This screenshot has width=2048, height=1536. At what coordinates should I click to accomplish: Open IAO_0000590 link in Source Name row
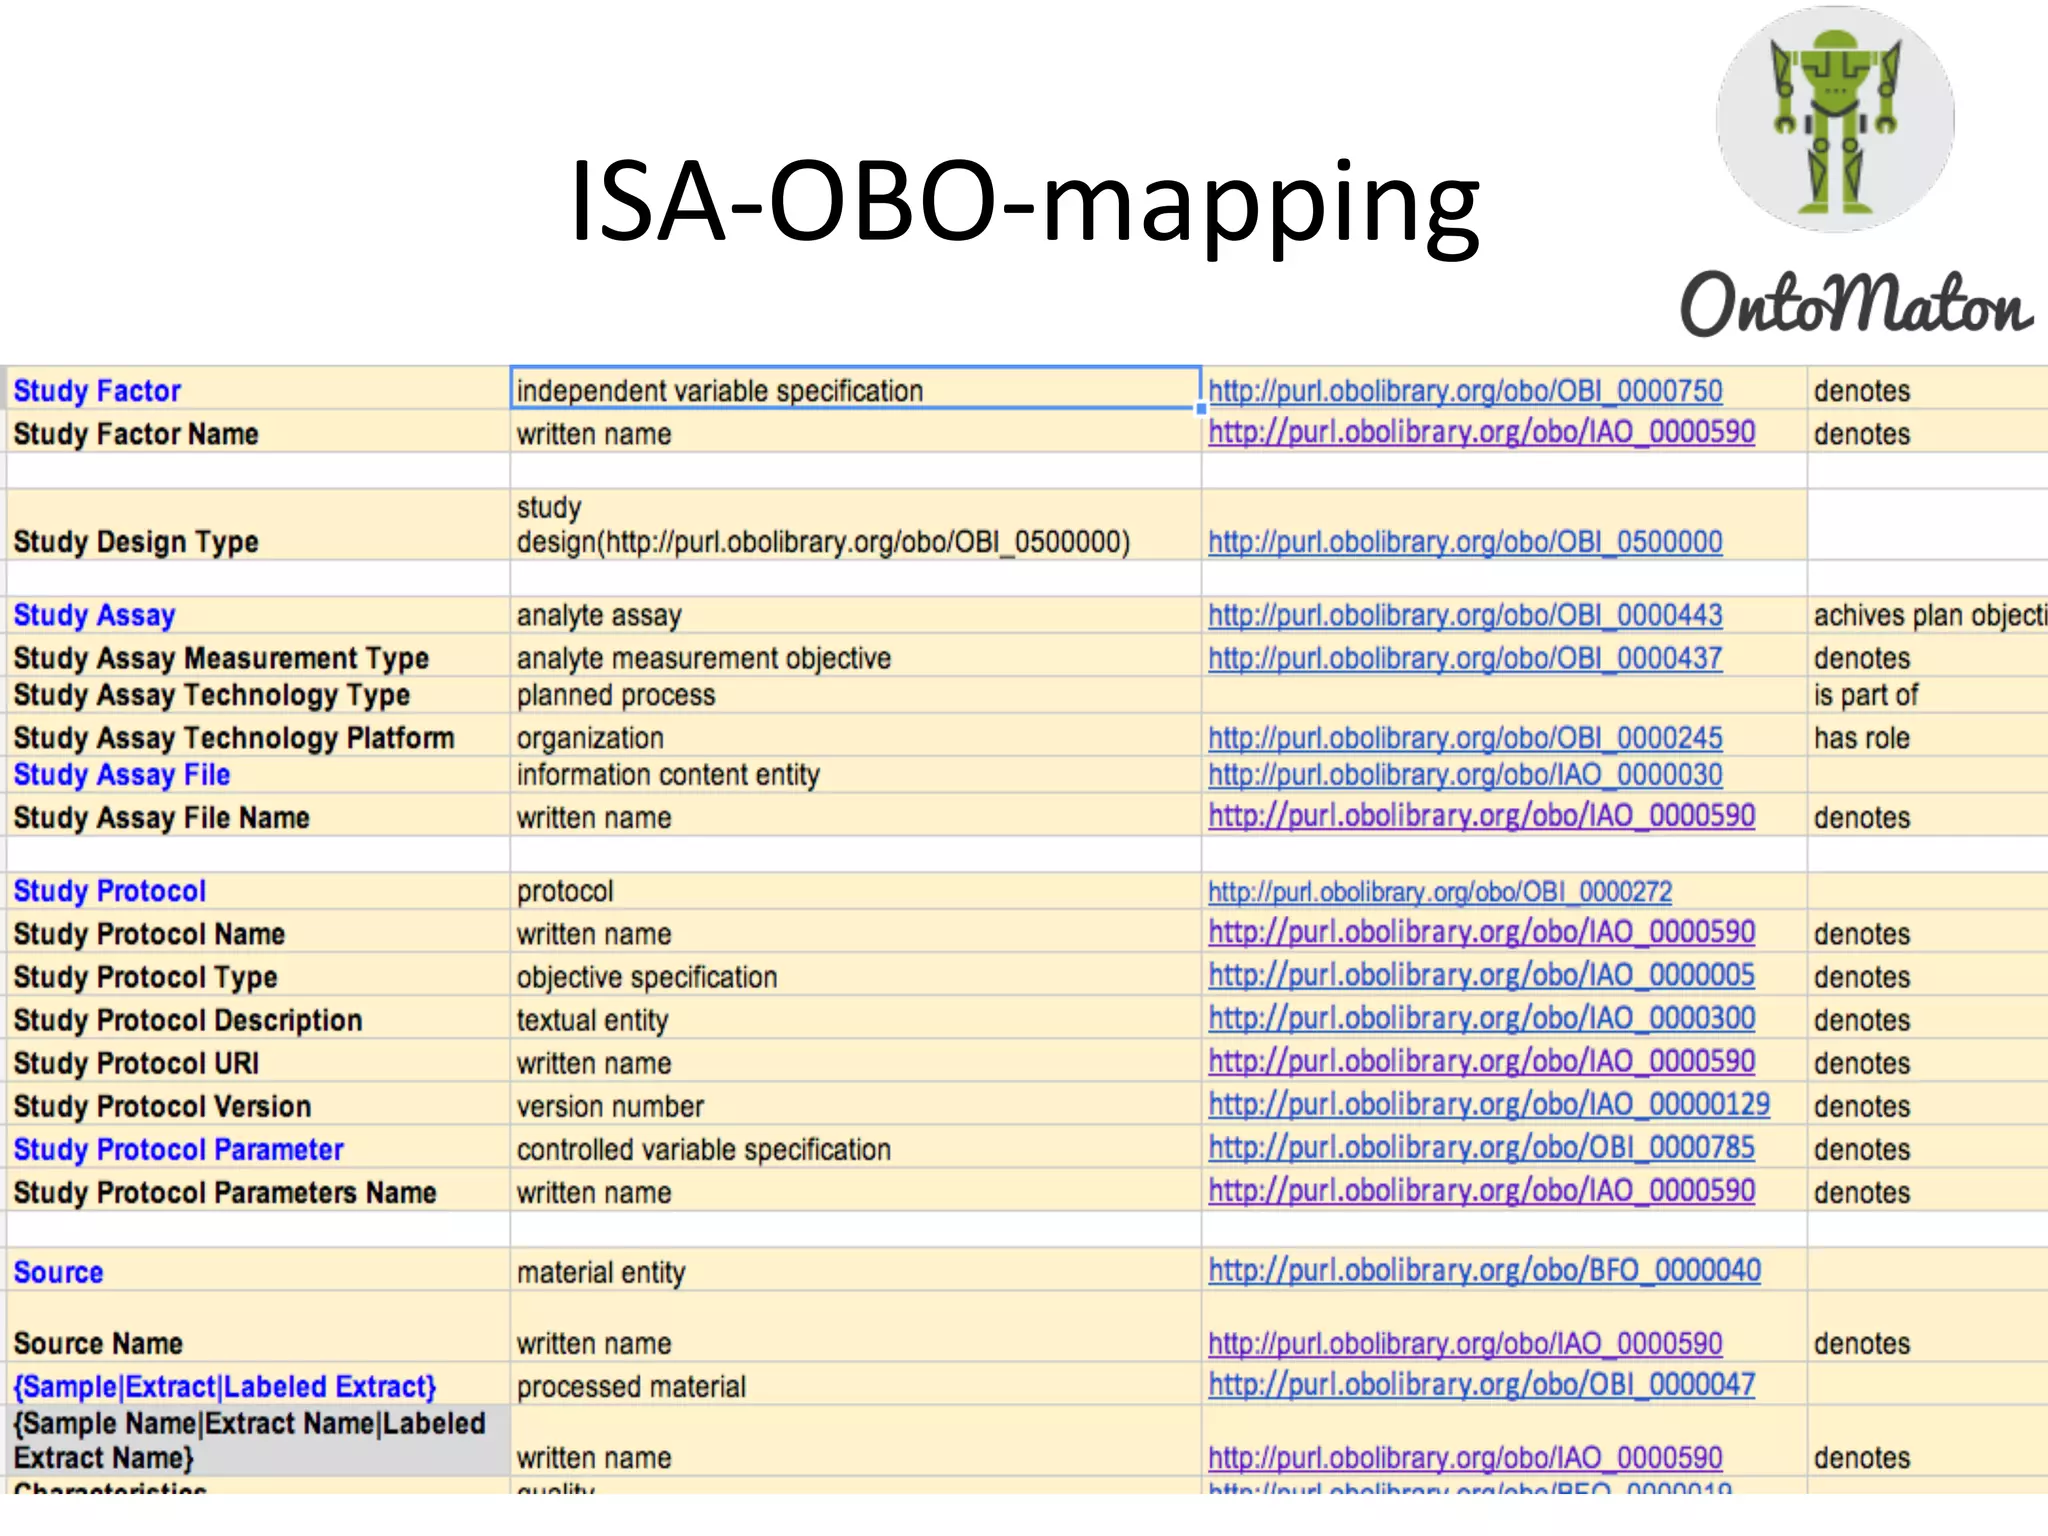point(1465,1343)
